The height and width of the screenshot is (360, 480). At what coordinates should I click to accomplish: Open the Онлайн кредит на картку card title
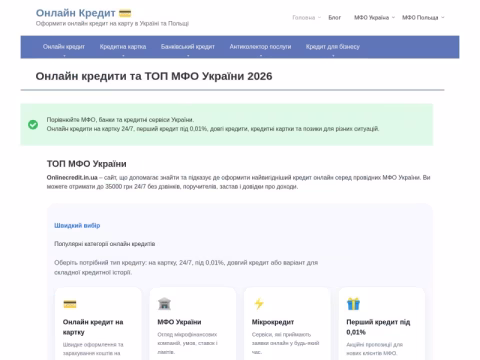pos(93,327)
